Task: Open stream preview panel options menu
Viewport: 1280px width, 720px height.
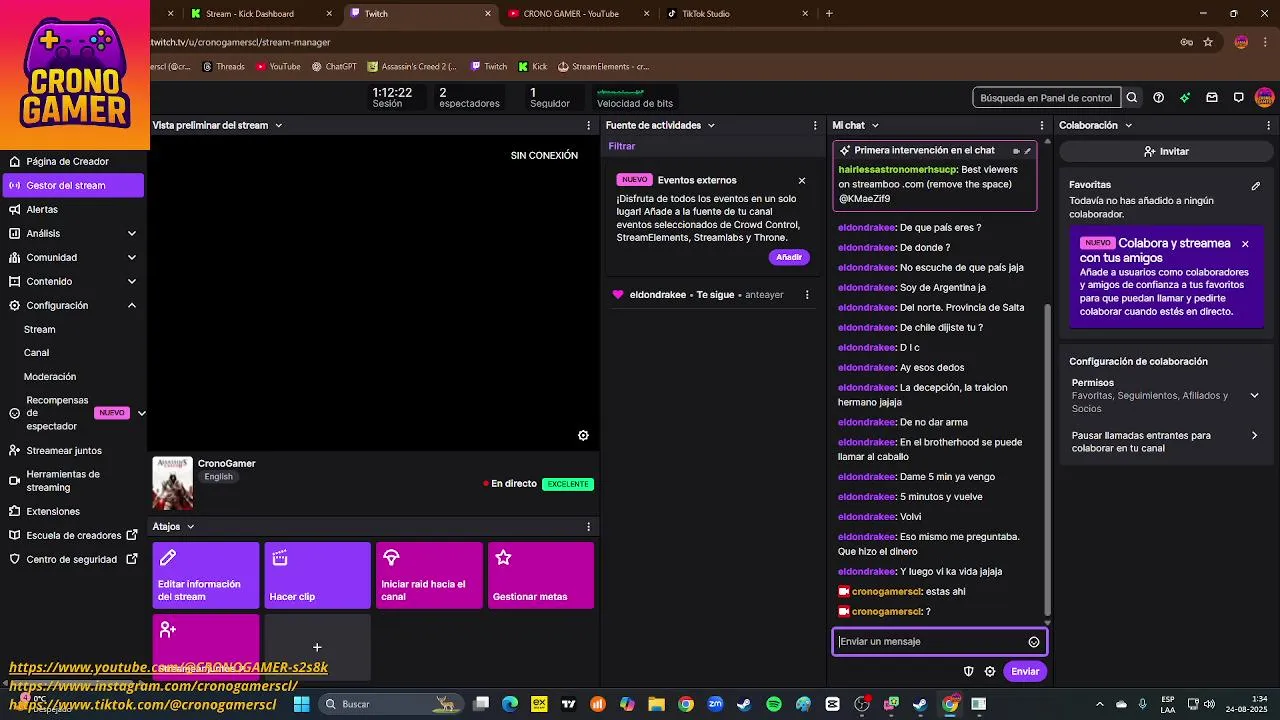Action: (588, 126)
